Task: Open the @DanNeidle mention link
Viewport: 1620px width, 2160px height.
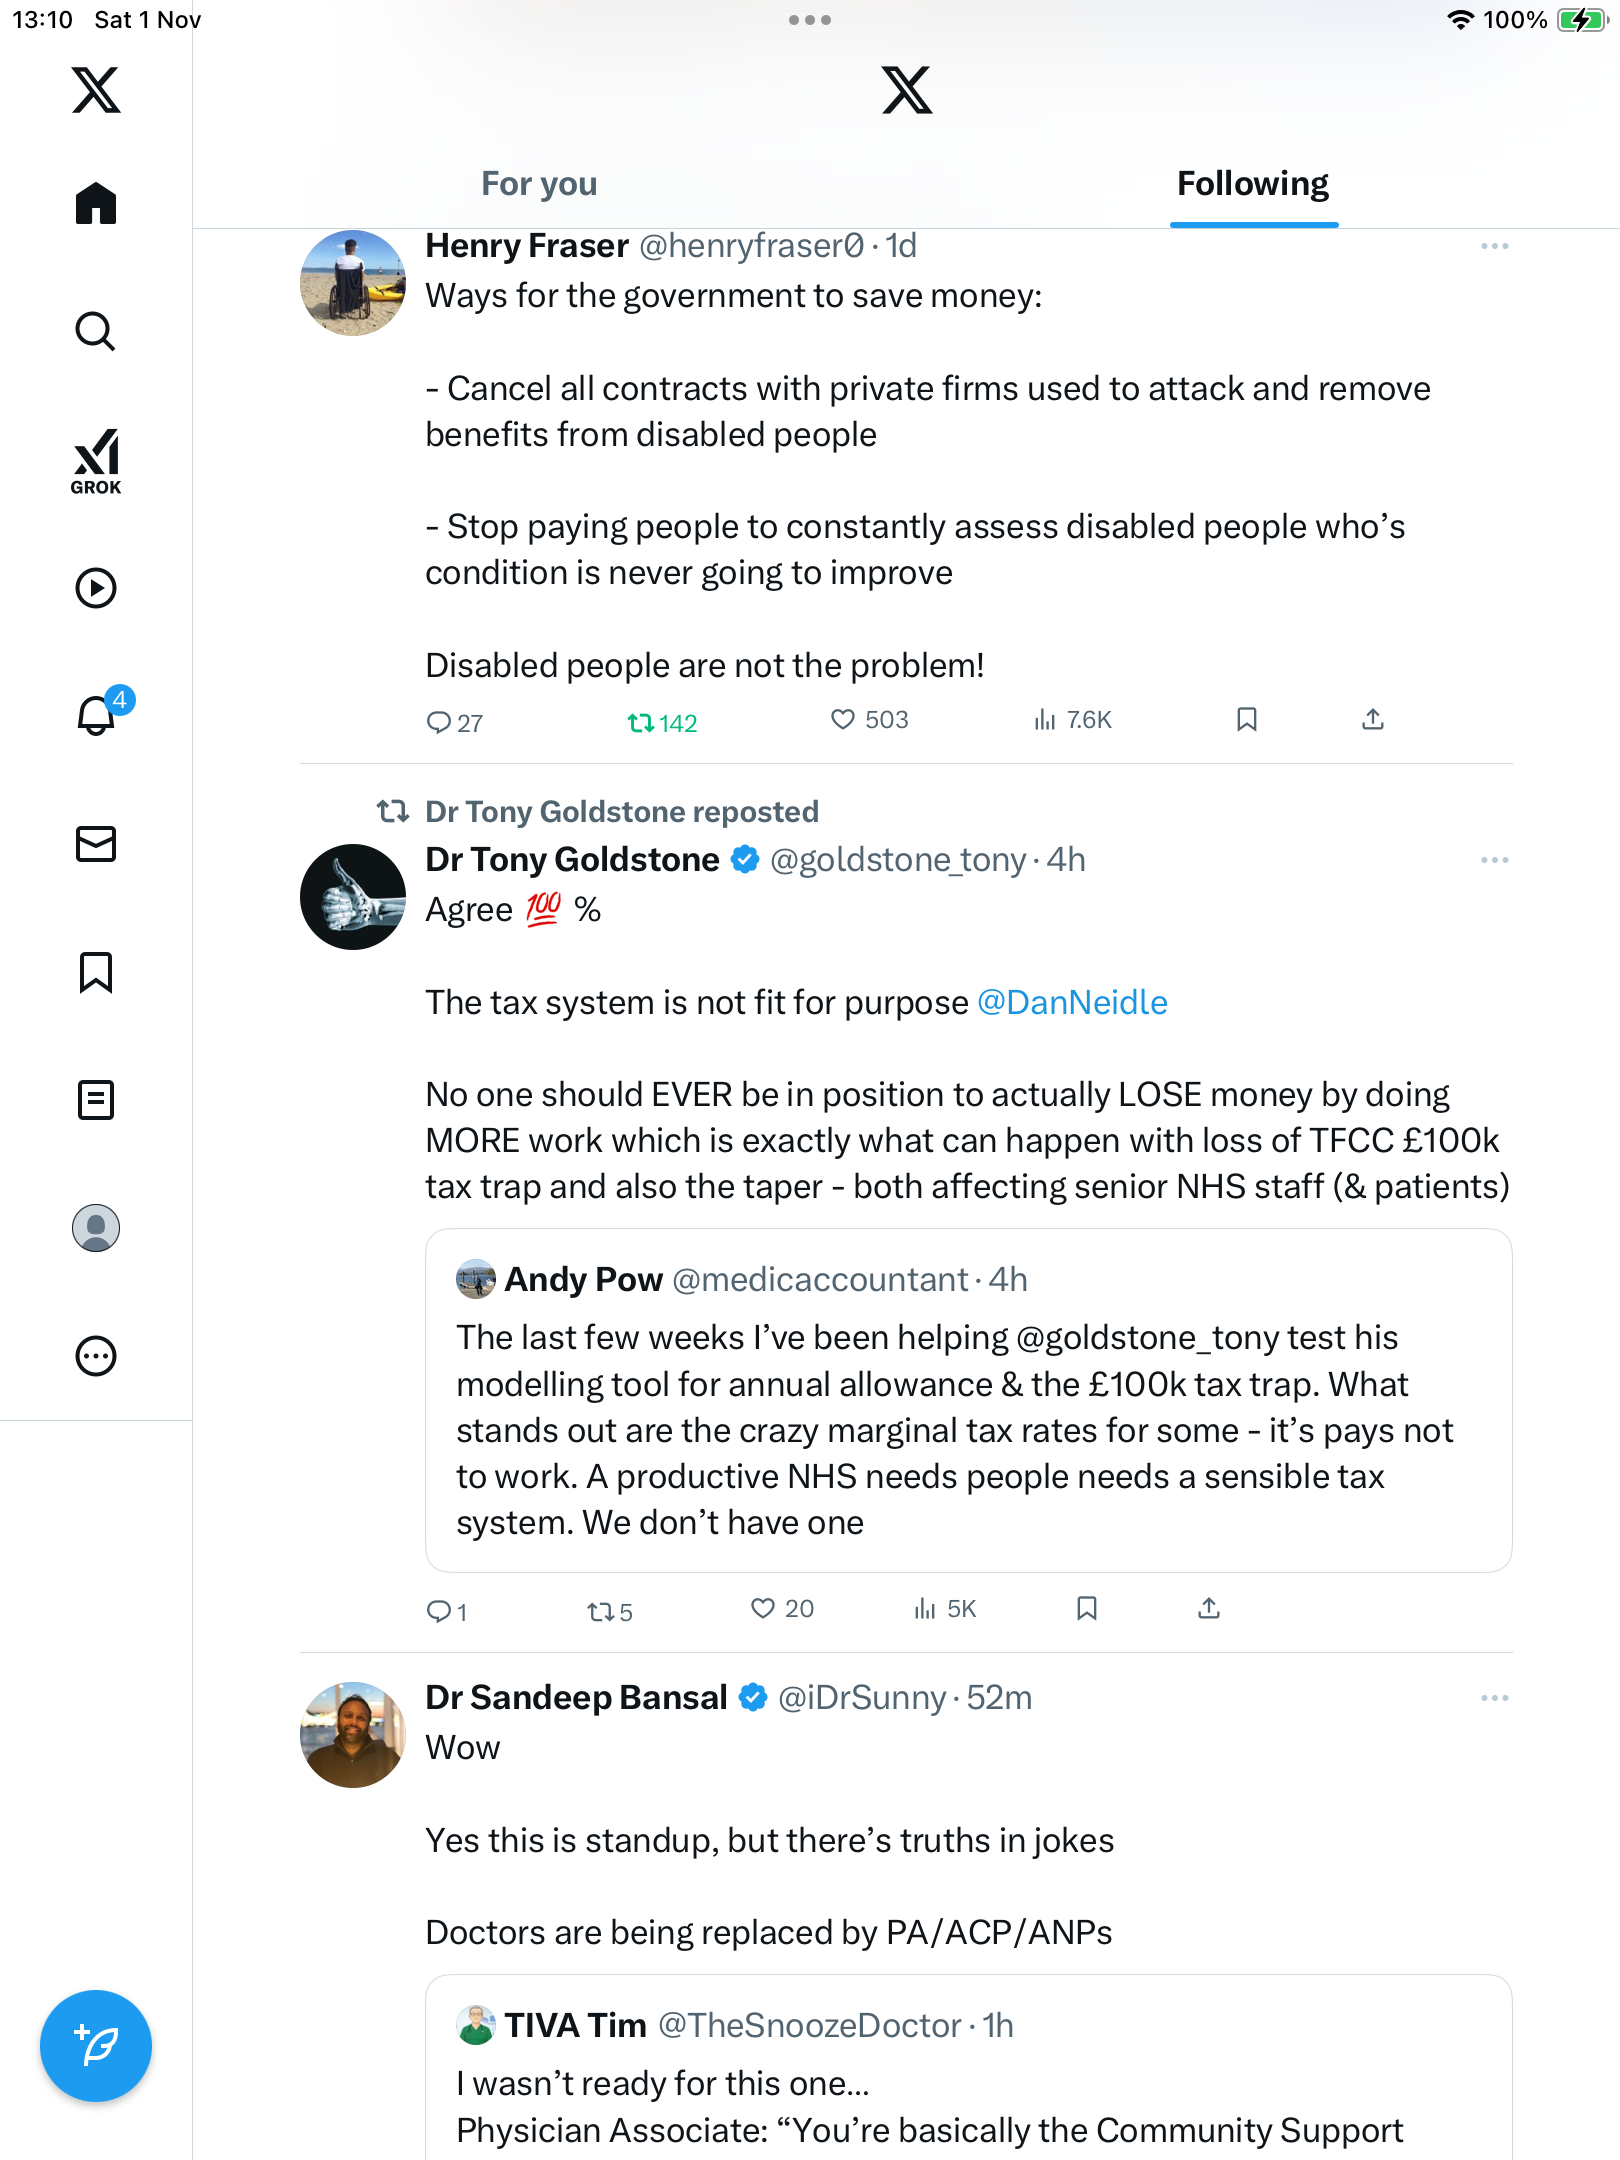Action: (x=1072, y=1002)
